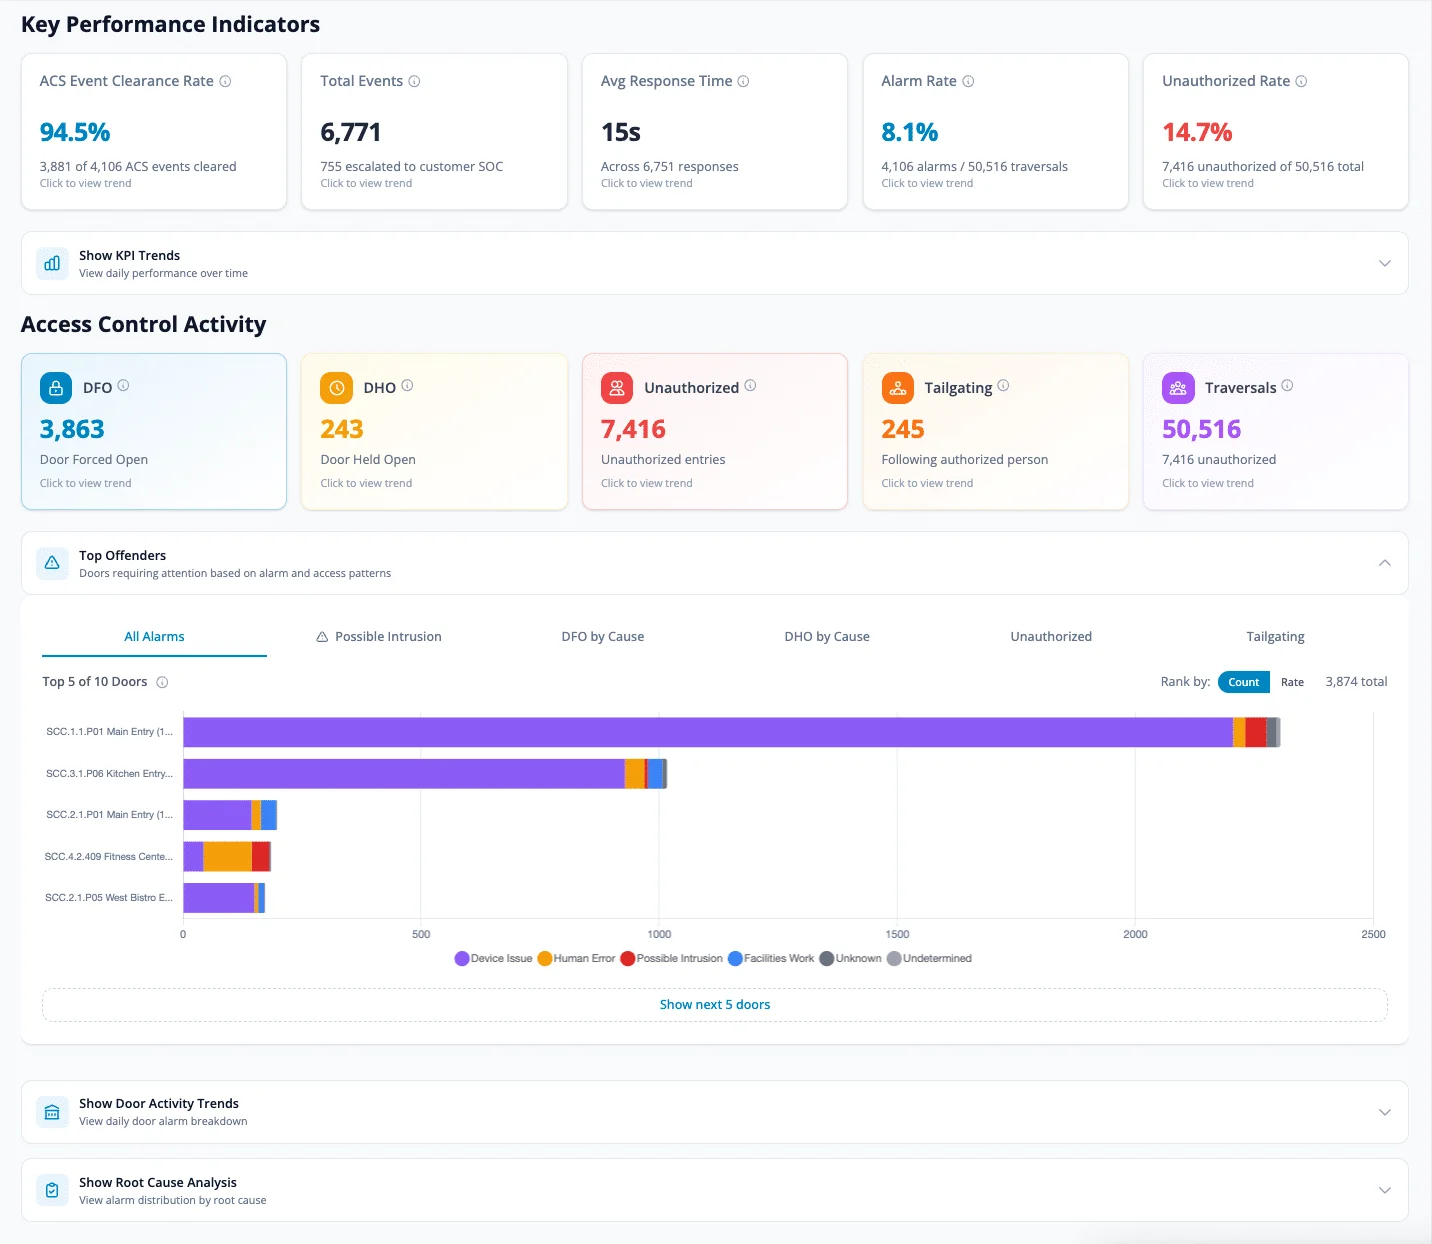This screenshot has width=1432, height=1244.
Task: Click info icon beside ACS Event Clearance Rate
Action: 225,81
